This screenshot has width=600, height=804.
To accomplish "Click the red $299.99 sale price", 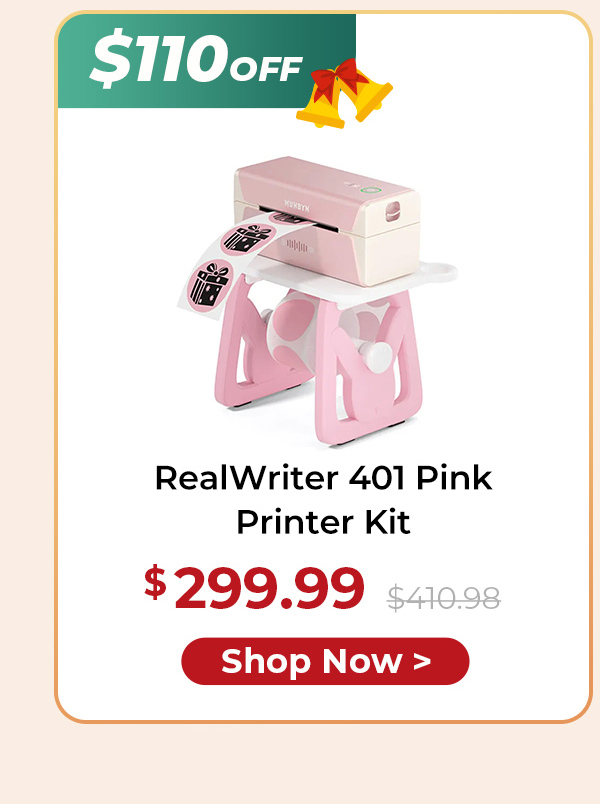I will 254,588.
